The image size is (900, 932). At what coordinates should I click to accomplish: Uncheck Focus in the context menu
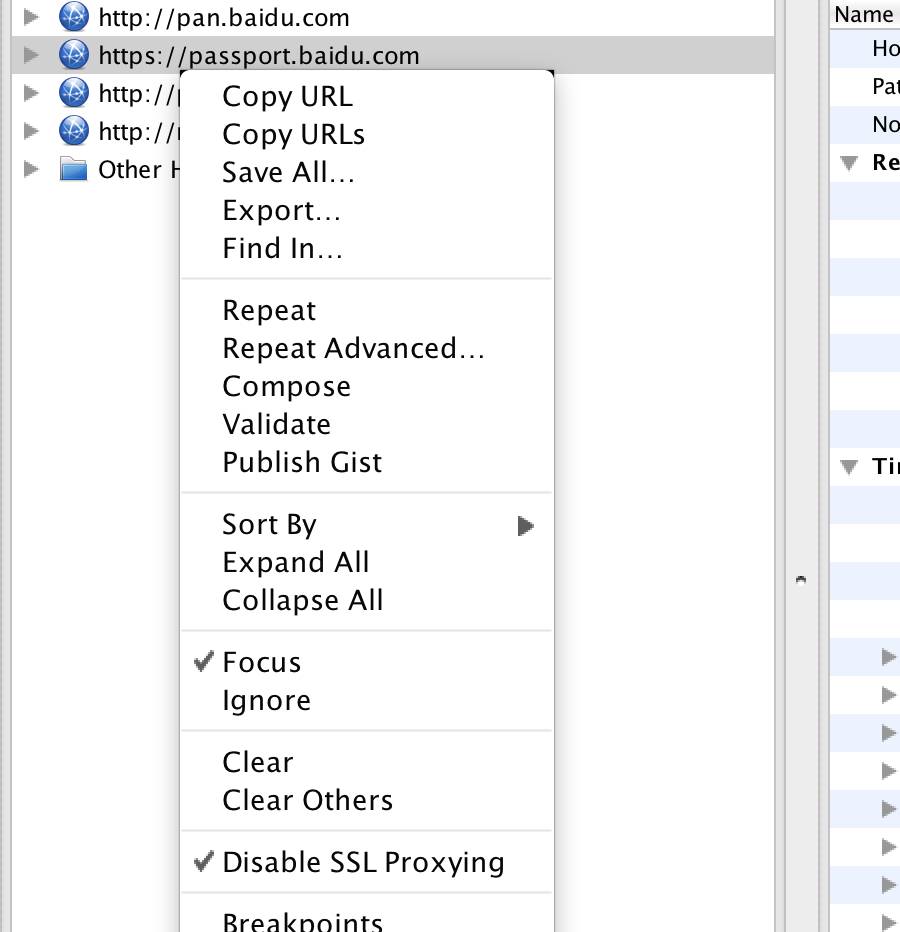[x=262, y=661]
